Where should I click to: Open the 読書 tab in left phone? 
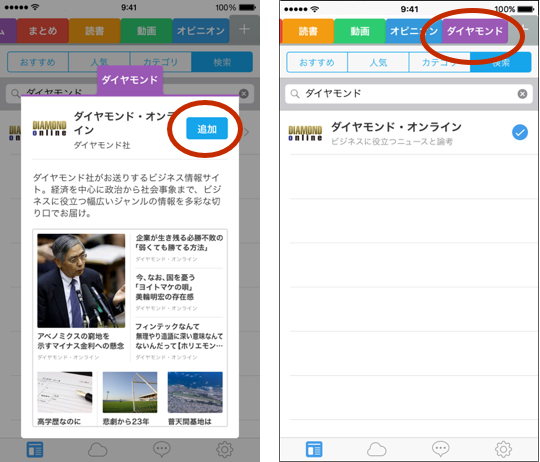(x=94, y=31)
